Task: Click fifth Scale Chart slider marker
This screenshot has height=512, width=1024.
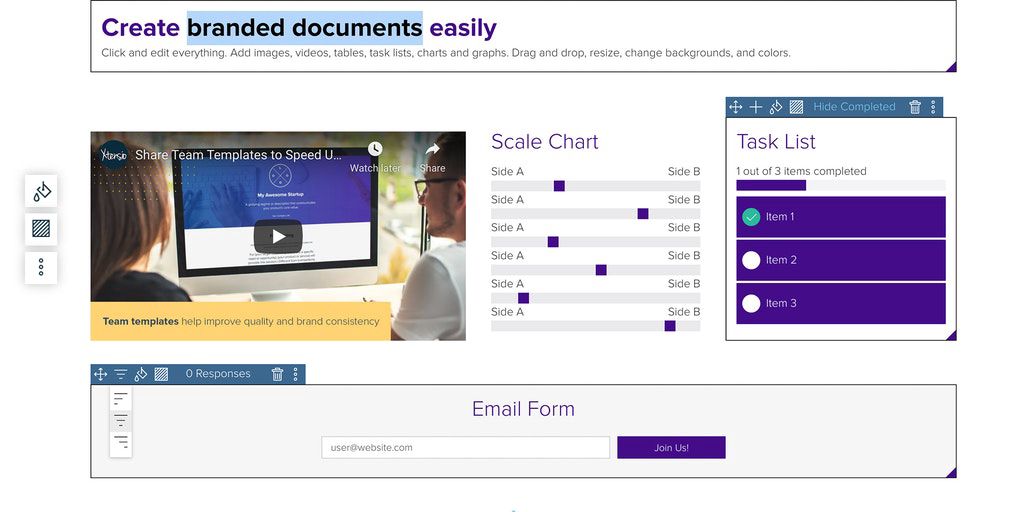Action: (524, 298)
